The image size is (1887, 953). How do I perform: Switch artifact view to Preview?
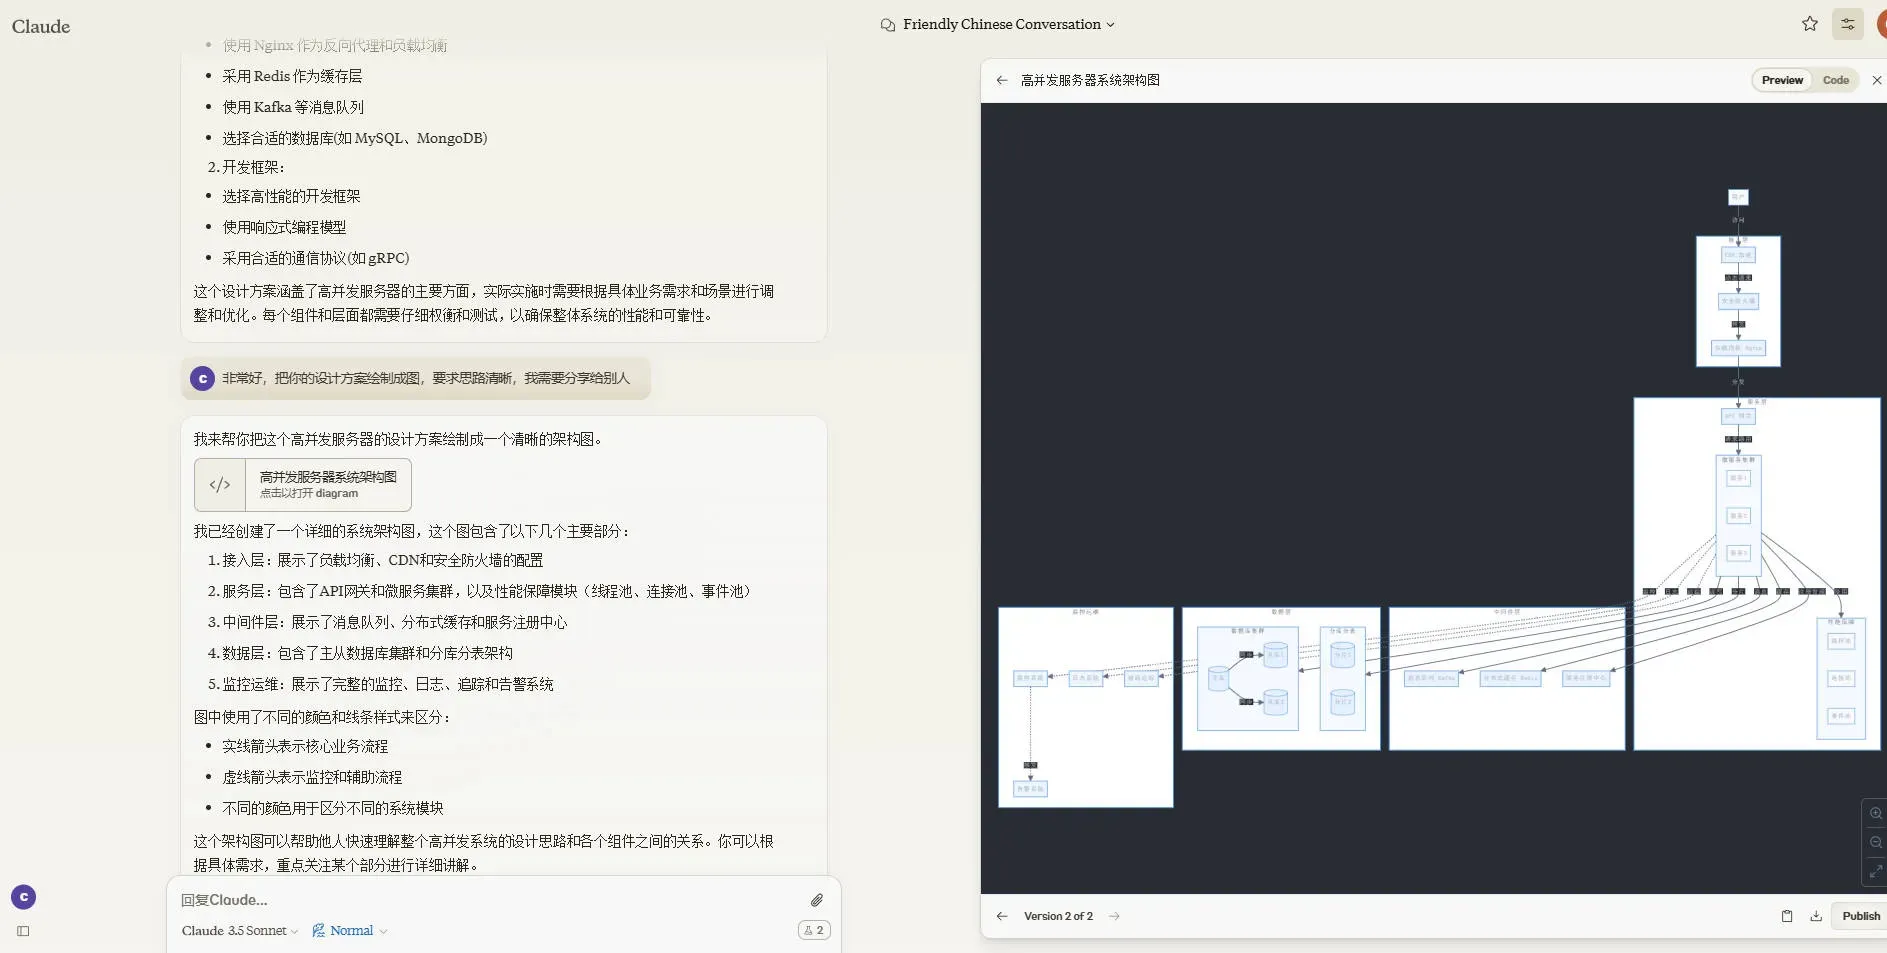tap(1781, 80)
